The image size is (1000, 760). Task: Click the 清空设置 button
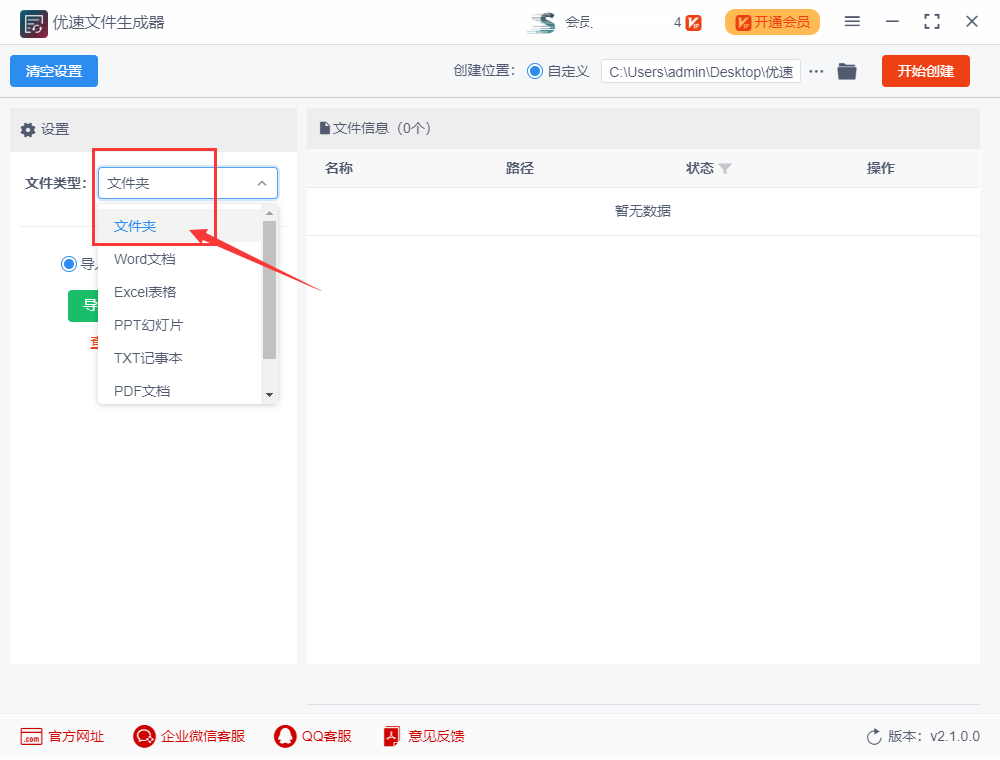click(54, 71)
